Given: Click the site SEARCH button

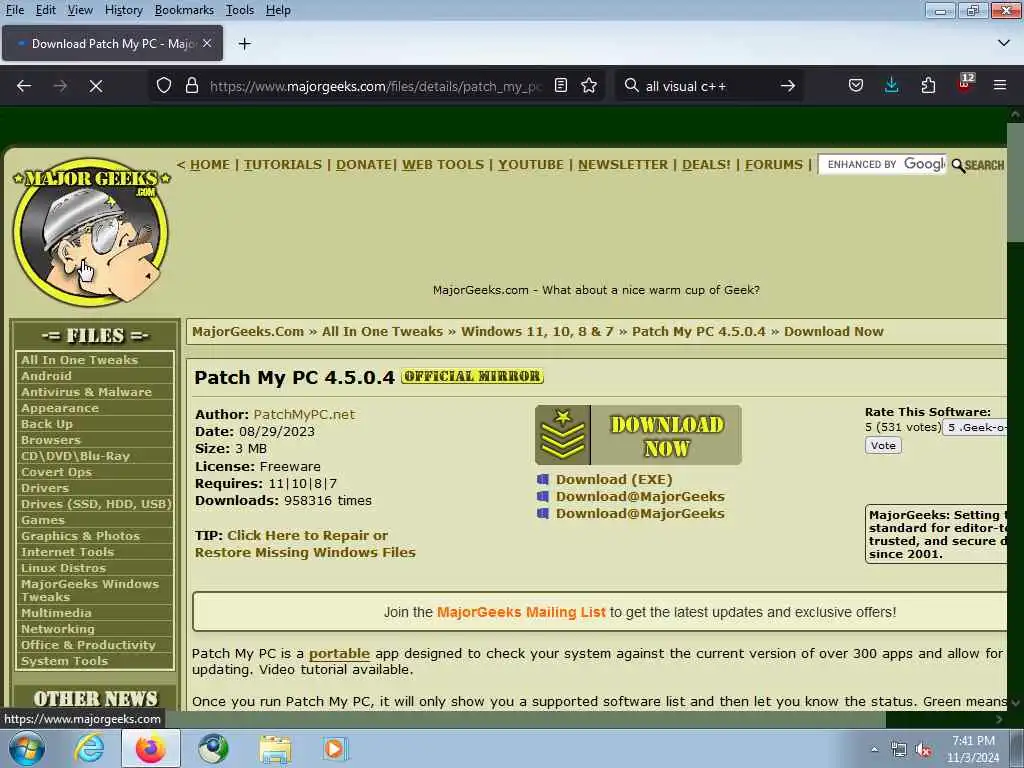Looking at the screenshot, I should tap(978, 165).
